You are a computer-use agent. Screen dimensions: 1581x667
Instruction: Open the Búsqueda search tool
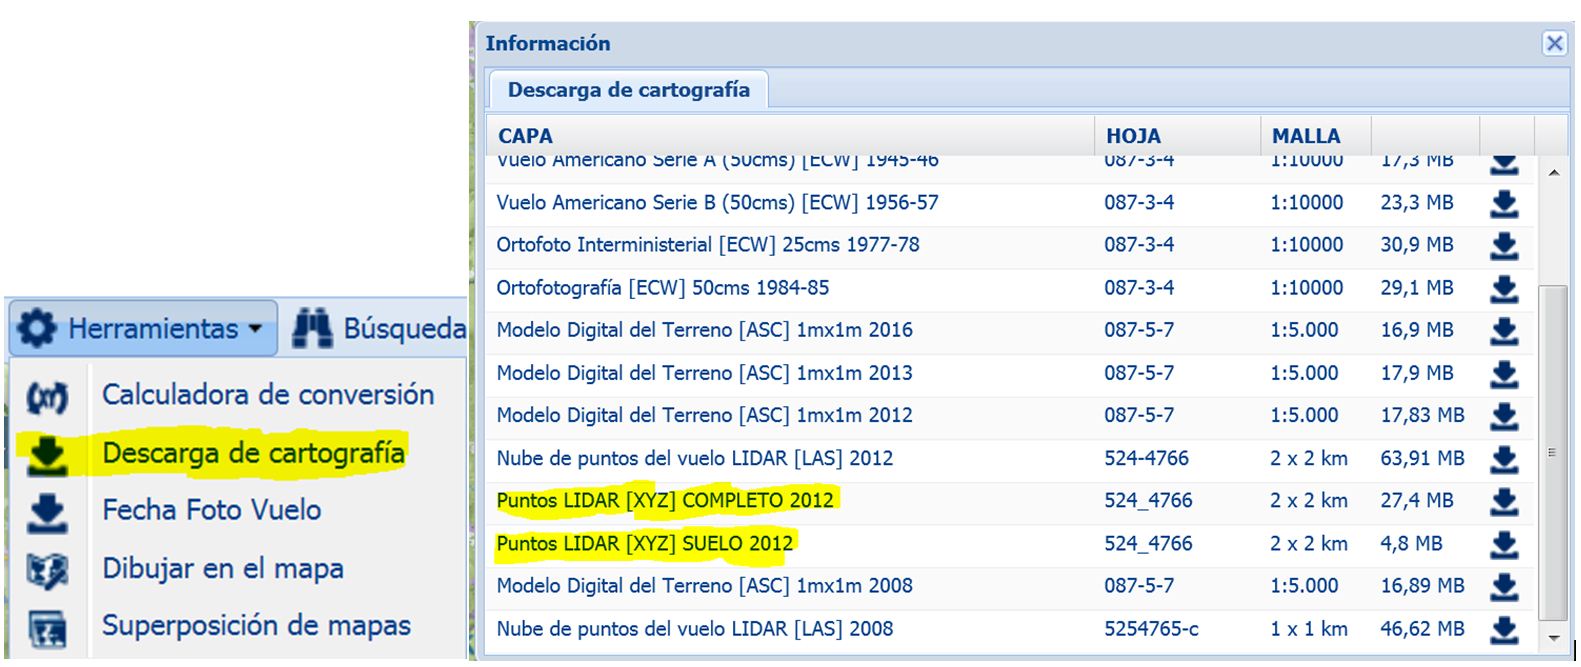[x=380, y=328]
